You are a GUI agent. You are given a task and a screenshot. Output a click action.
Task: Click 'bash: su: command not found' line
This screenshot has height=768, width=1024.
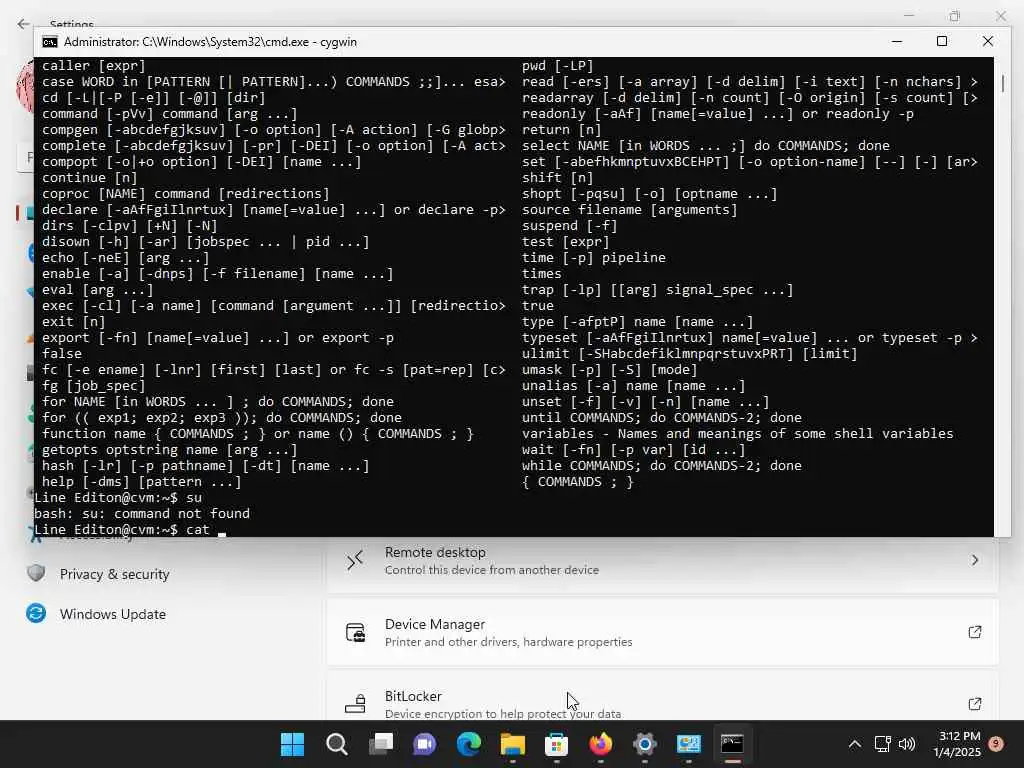(x=142, y=513)
